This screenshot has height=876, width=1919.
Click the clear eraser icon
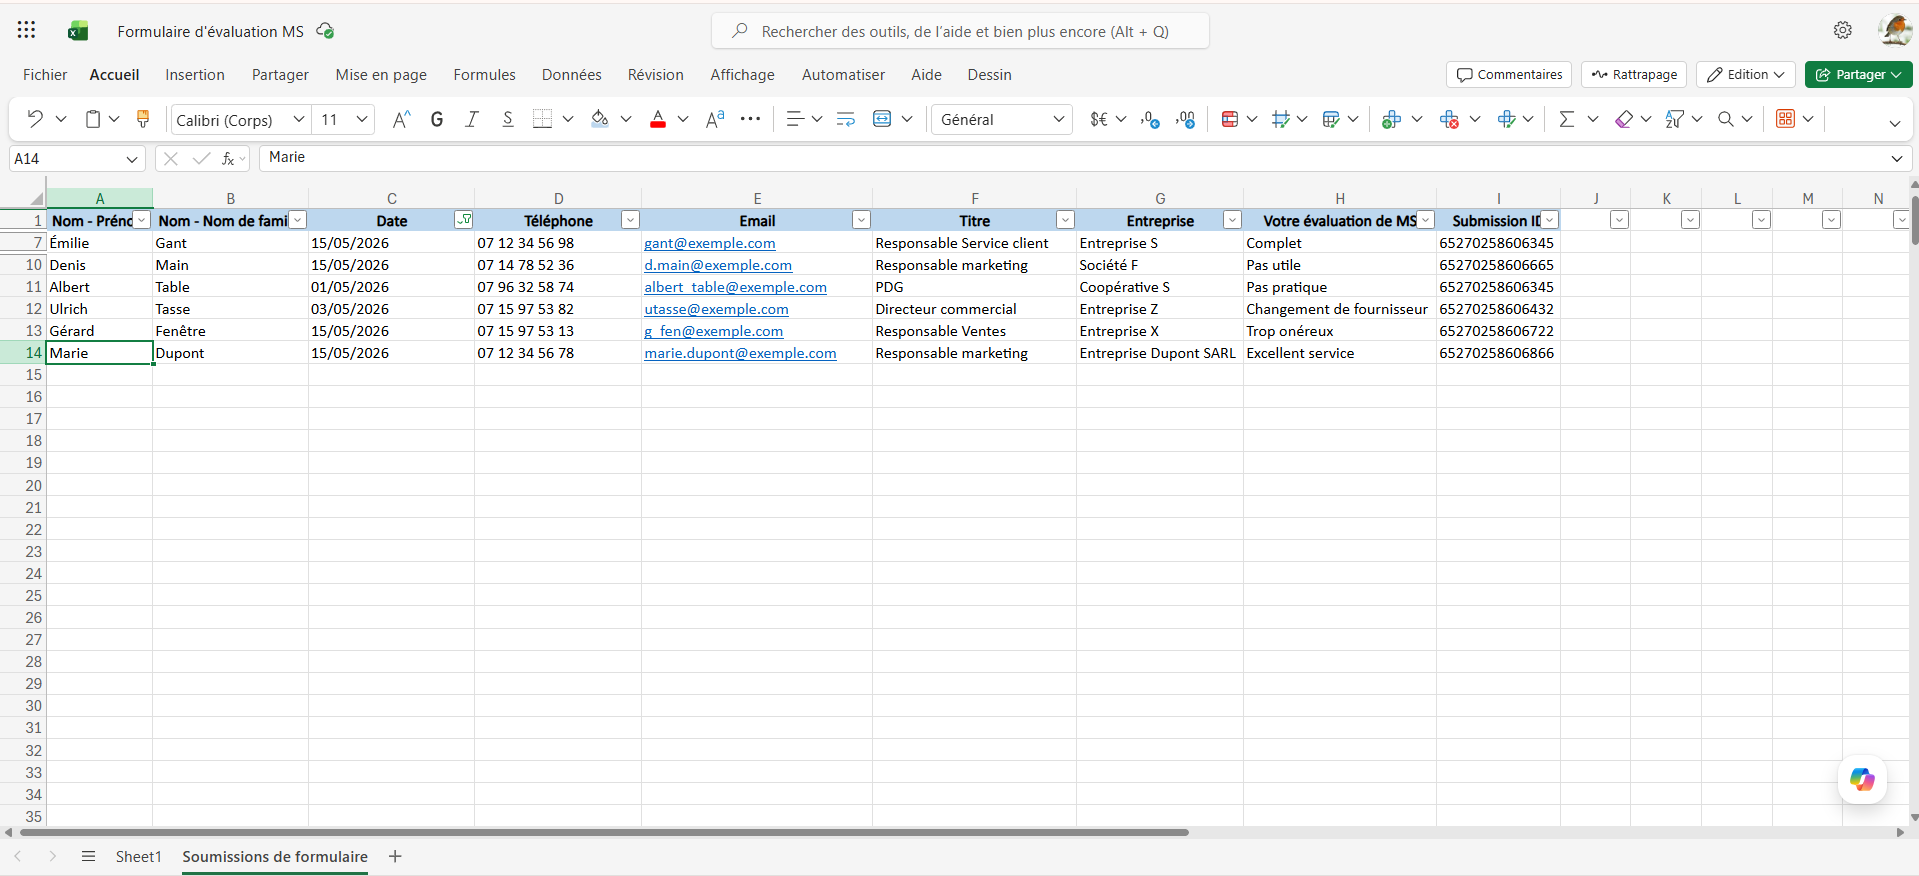[x=1624, y=119]
